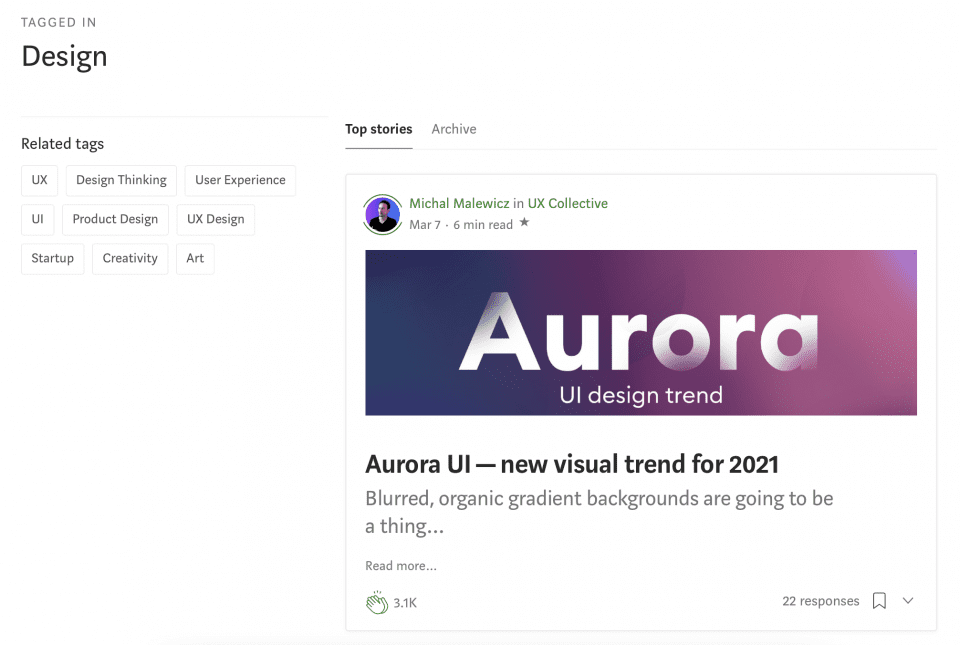Viewport: 960px width, 645px height.
Task: Click the member-only star icon
Action: (x=524, y=225)
